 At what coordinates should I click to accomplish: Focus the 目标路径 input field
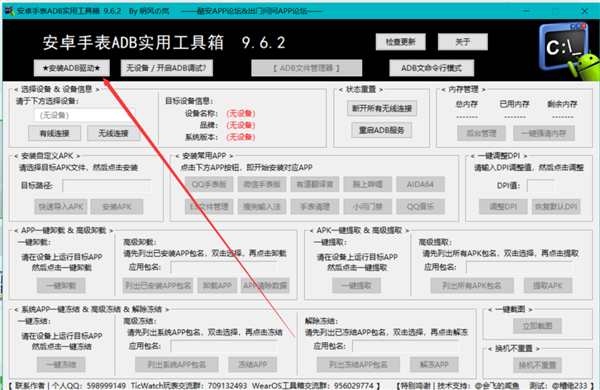click(x=107, y=186)
